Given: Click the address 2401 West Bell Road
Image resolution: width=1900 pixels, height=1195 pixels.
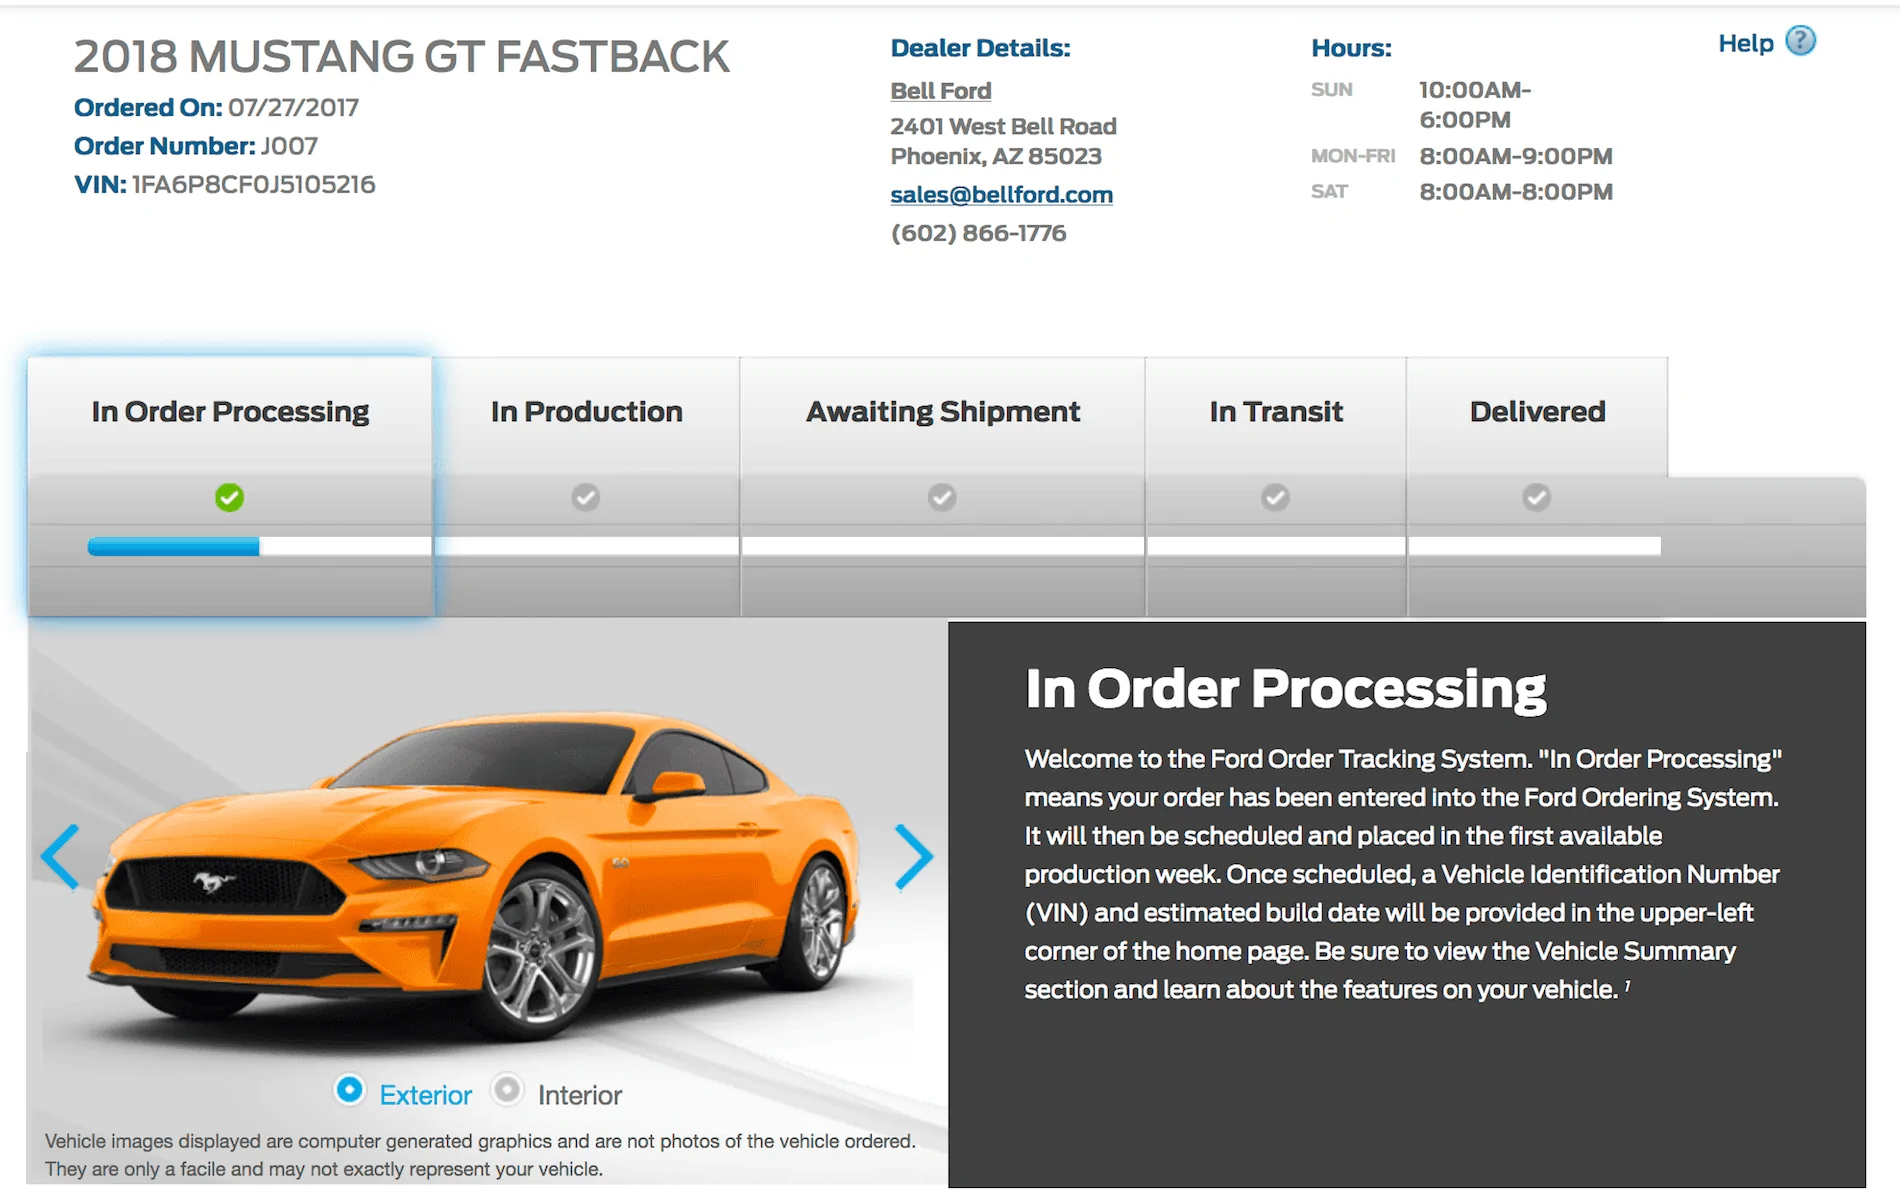Looking at the screenshot, I should pyautogui.click(x=1003, y=126).
